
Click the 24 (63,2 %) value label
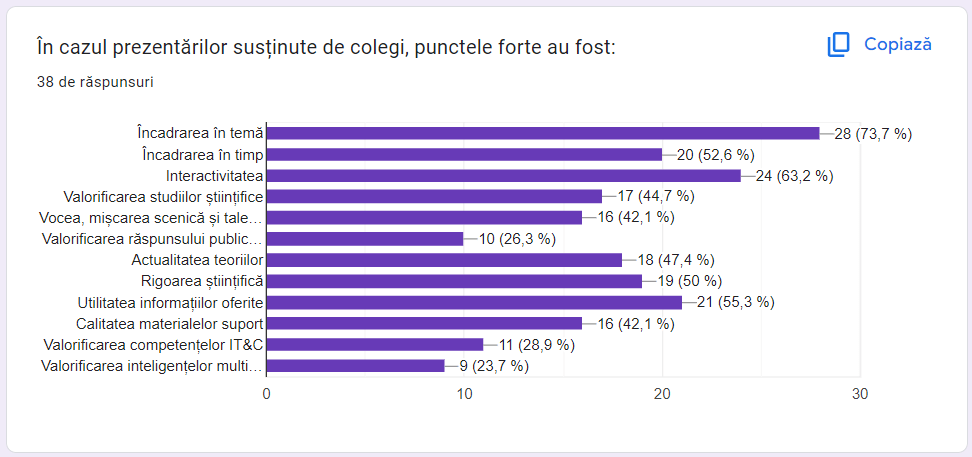794,175
